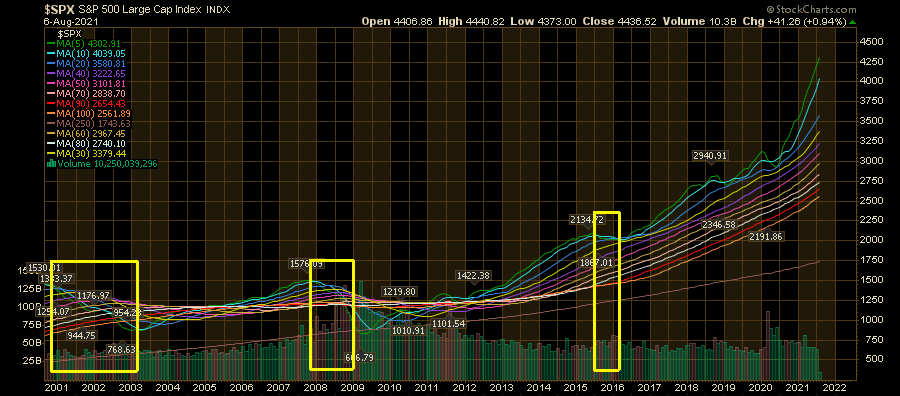Select the MA(100) 2561.89 legend entry

click(89, 113)
